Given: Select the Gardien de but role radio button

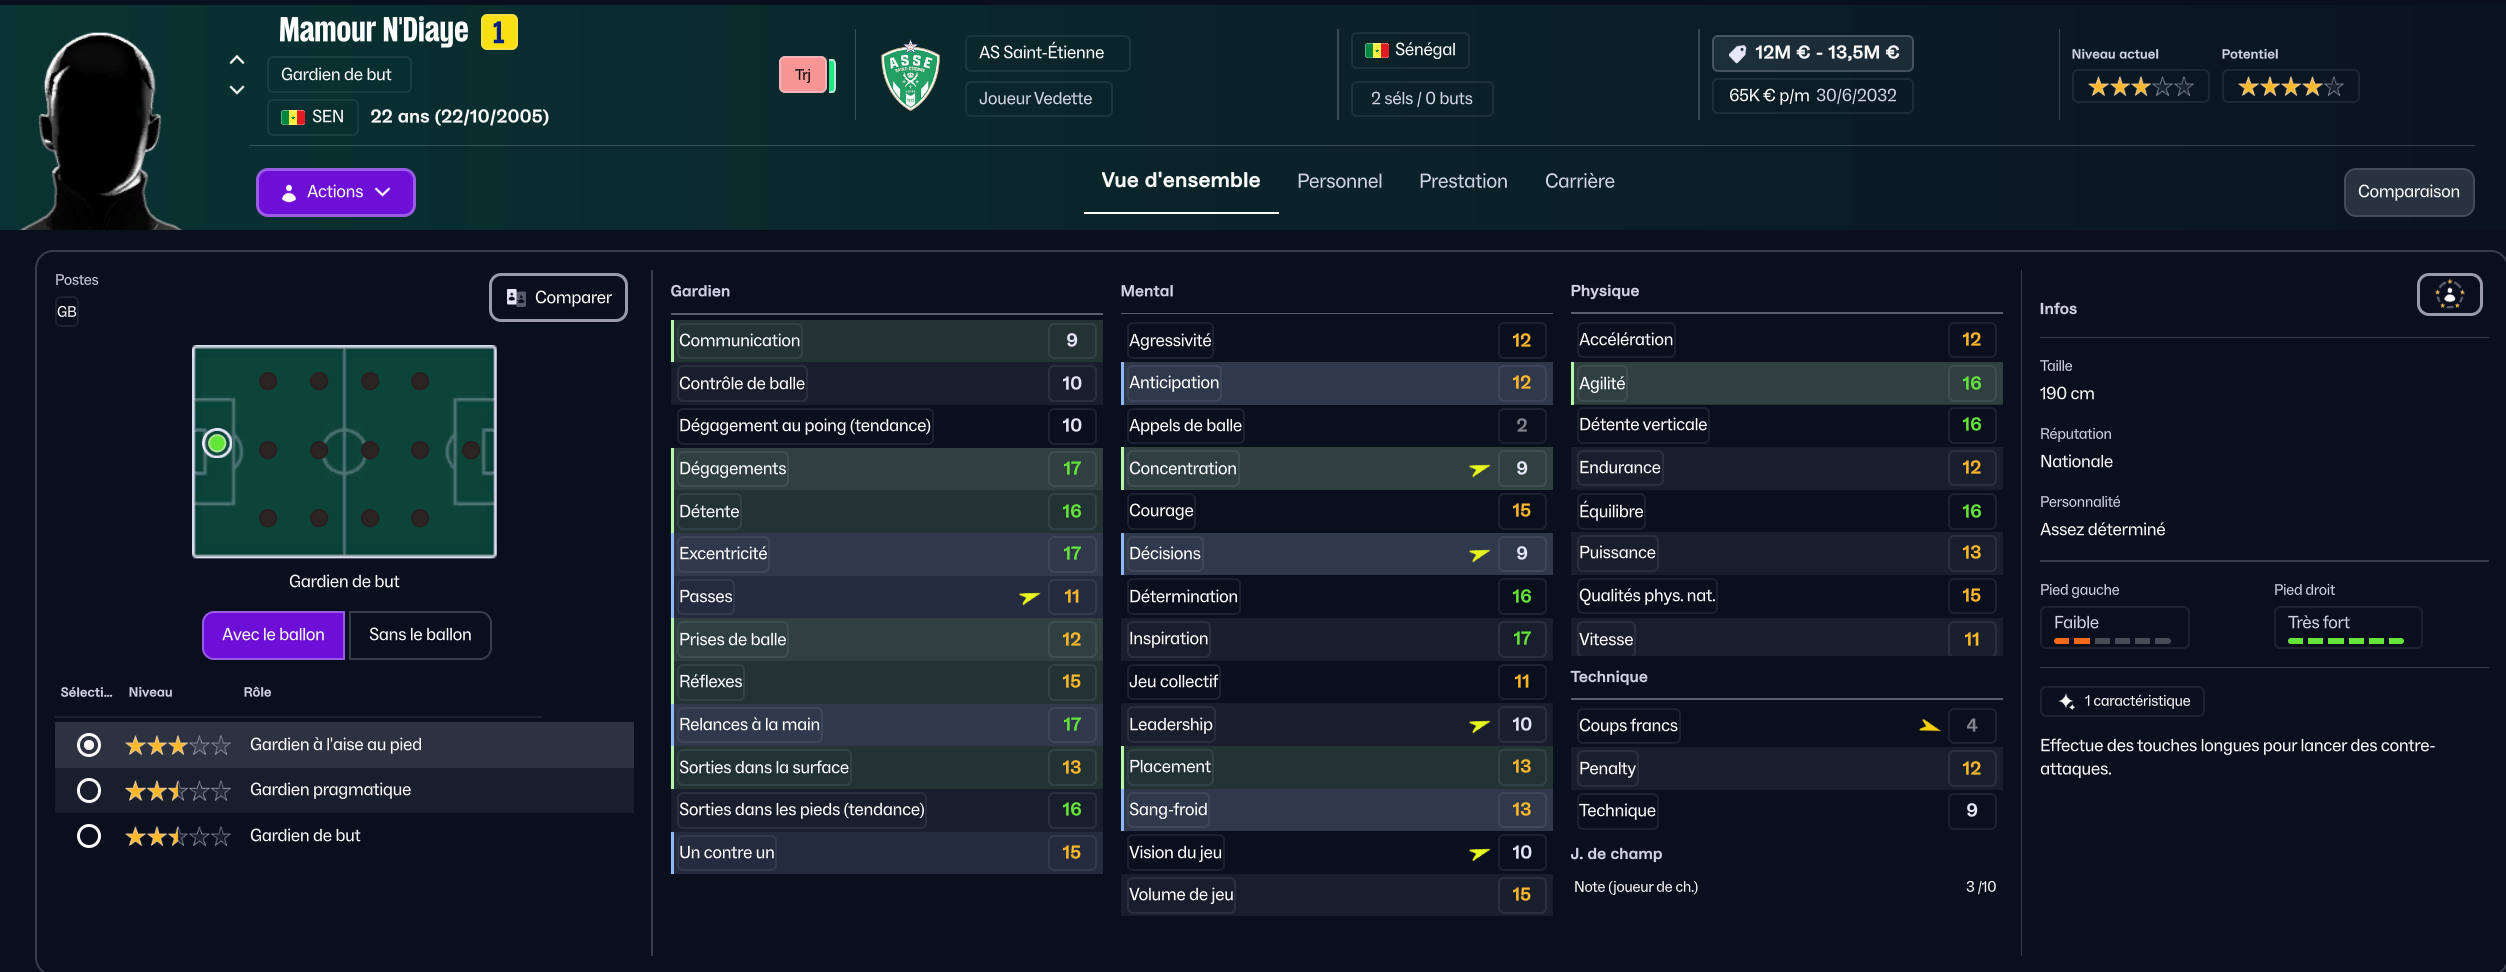Looking at the screenshot, I should [x=89, y=836].
